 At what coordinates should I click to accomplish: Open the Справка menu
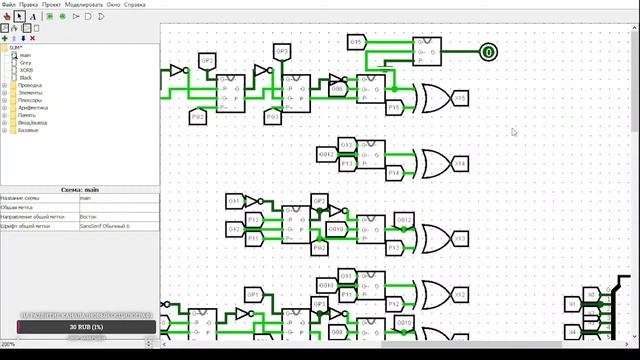(x=134, y=5)
